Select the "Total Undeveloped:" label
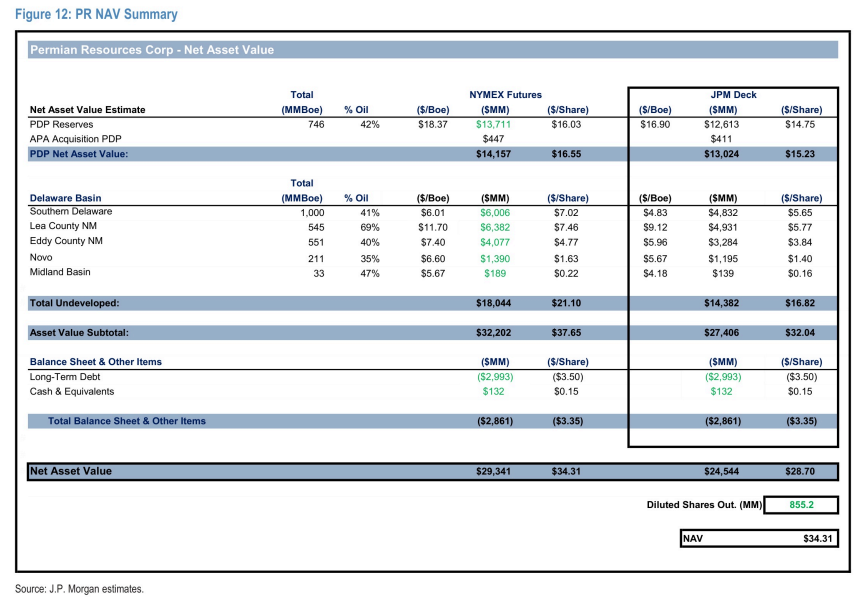The image size is (866, 603). [x=74, y=303]
